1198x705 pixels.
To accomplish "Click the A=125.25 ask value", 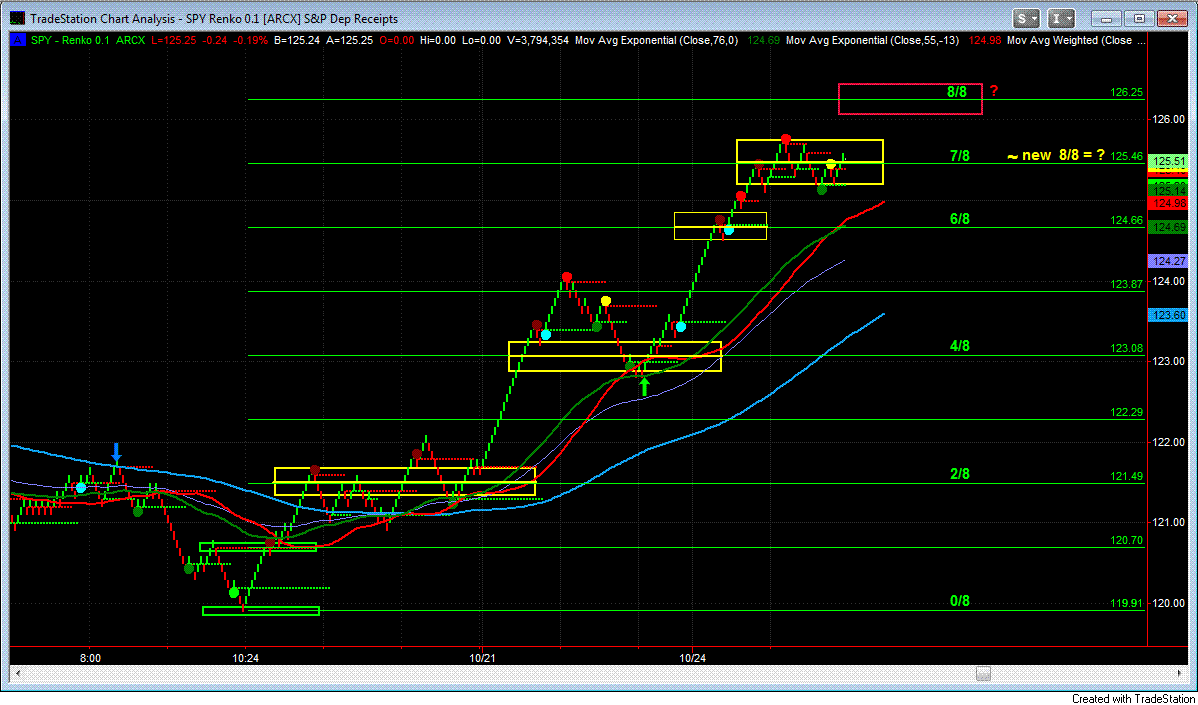I will 351,40.
